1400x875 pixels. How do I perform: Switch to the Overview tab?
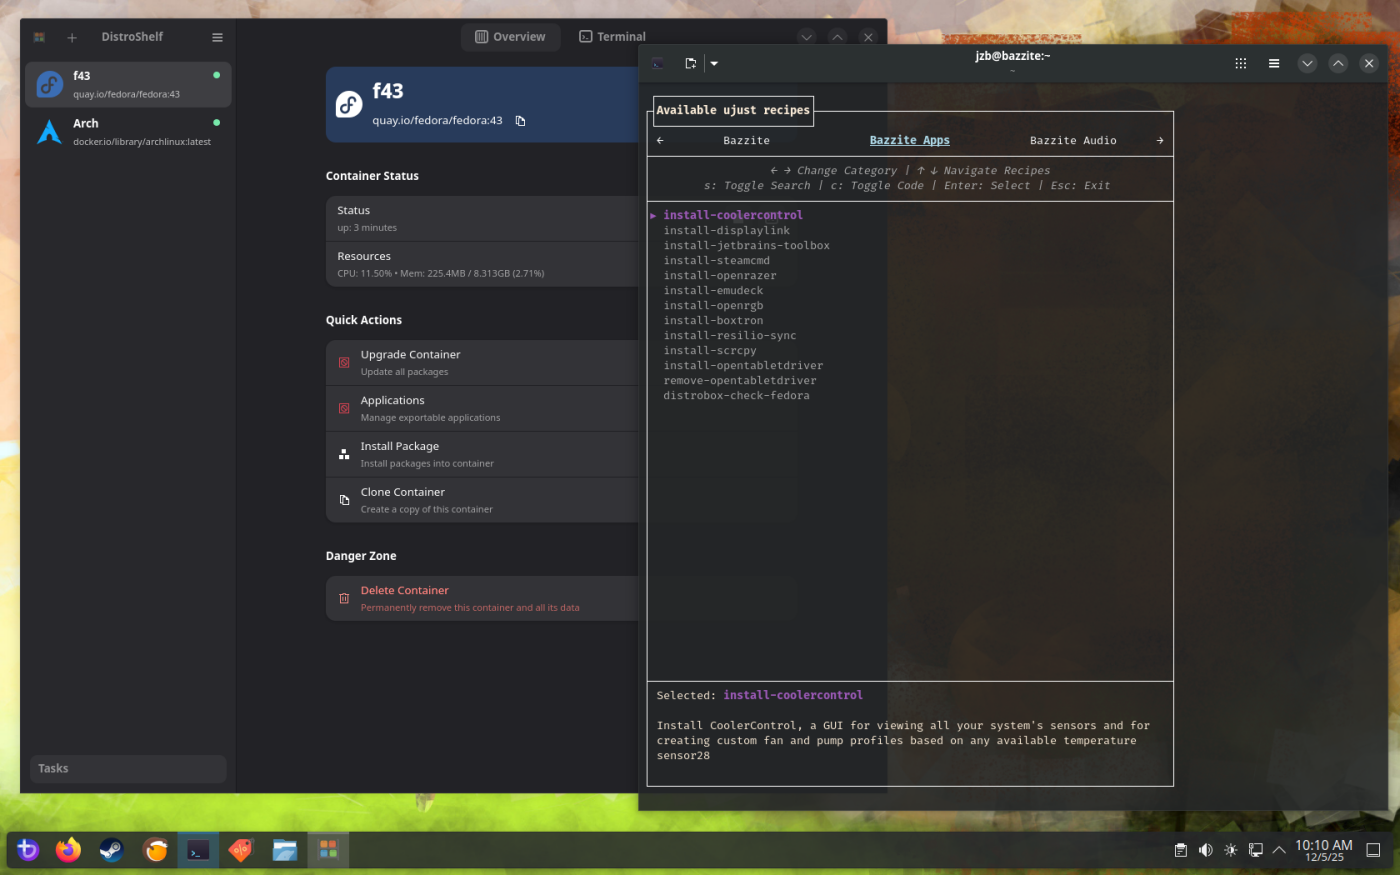point(510,37)
